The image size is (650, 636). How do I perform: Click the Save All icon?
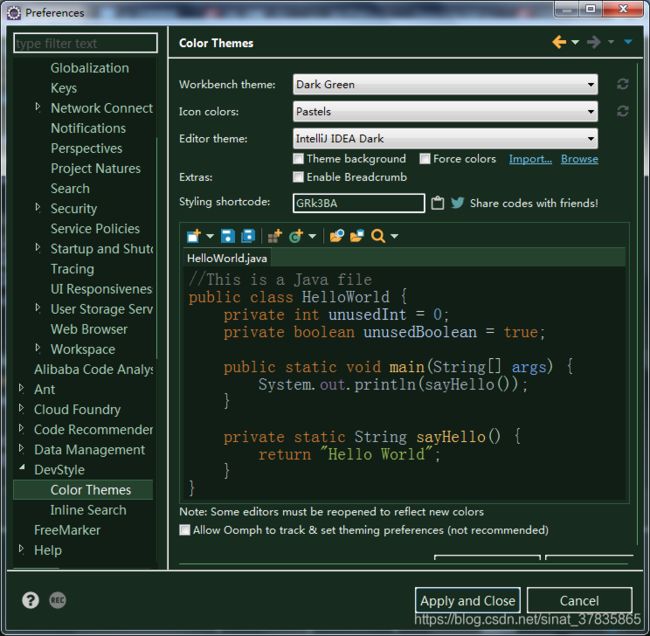(x=248, y=236)
